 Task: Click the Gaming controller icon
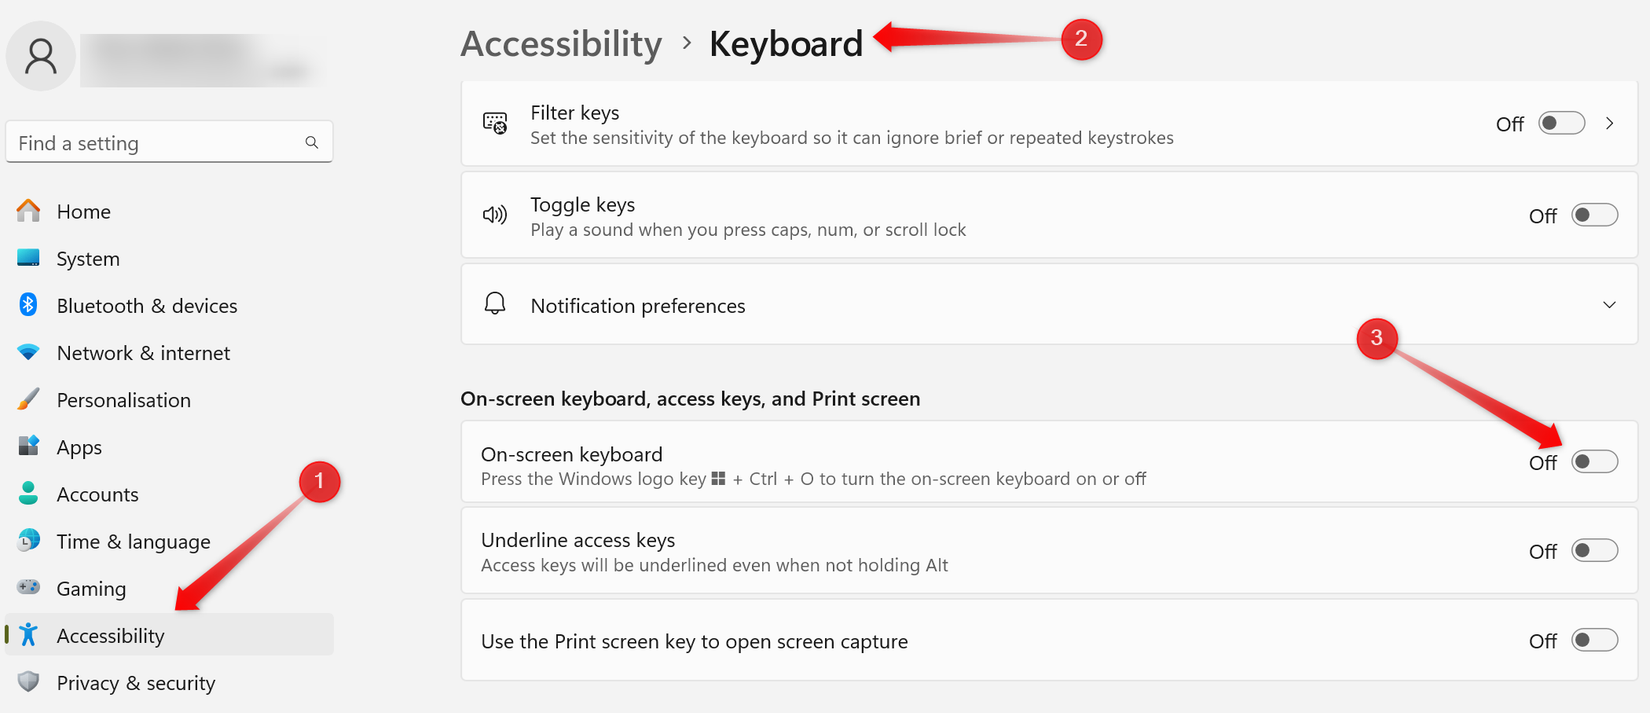27,588
